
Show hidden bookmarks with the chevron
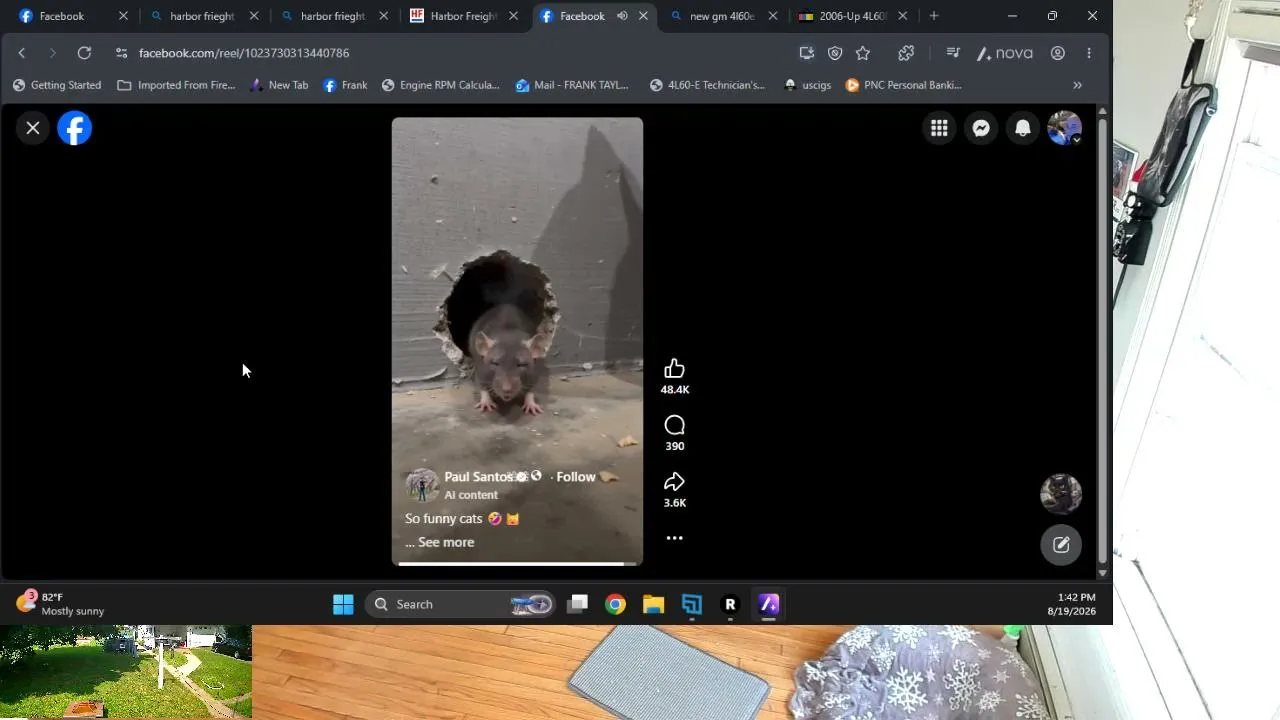click(1077, 85)
